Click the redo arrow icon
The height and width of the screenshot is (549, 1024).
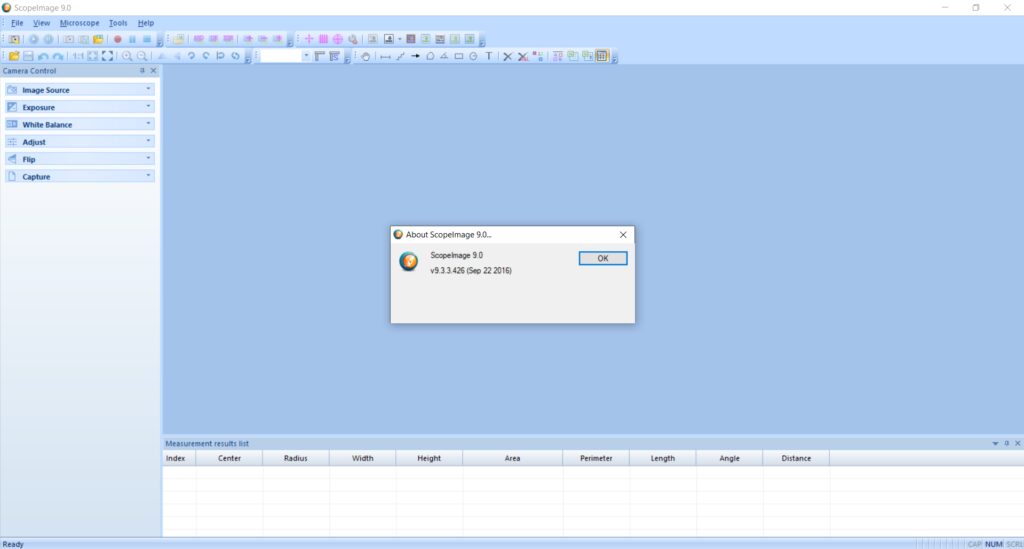click(58, 56)
